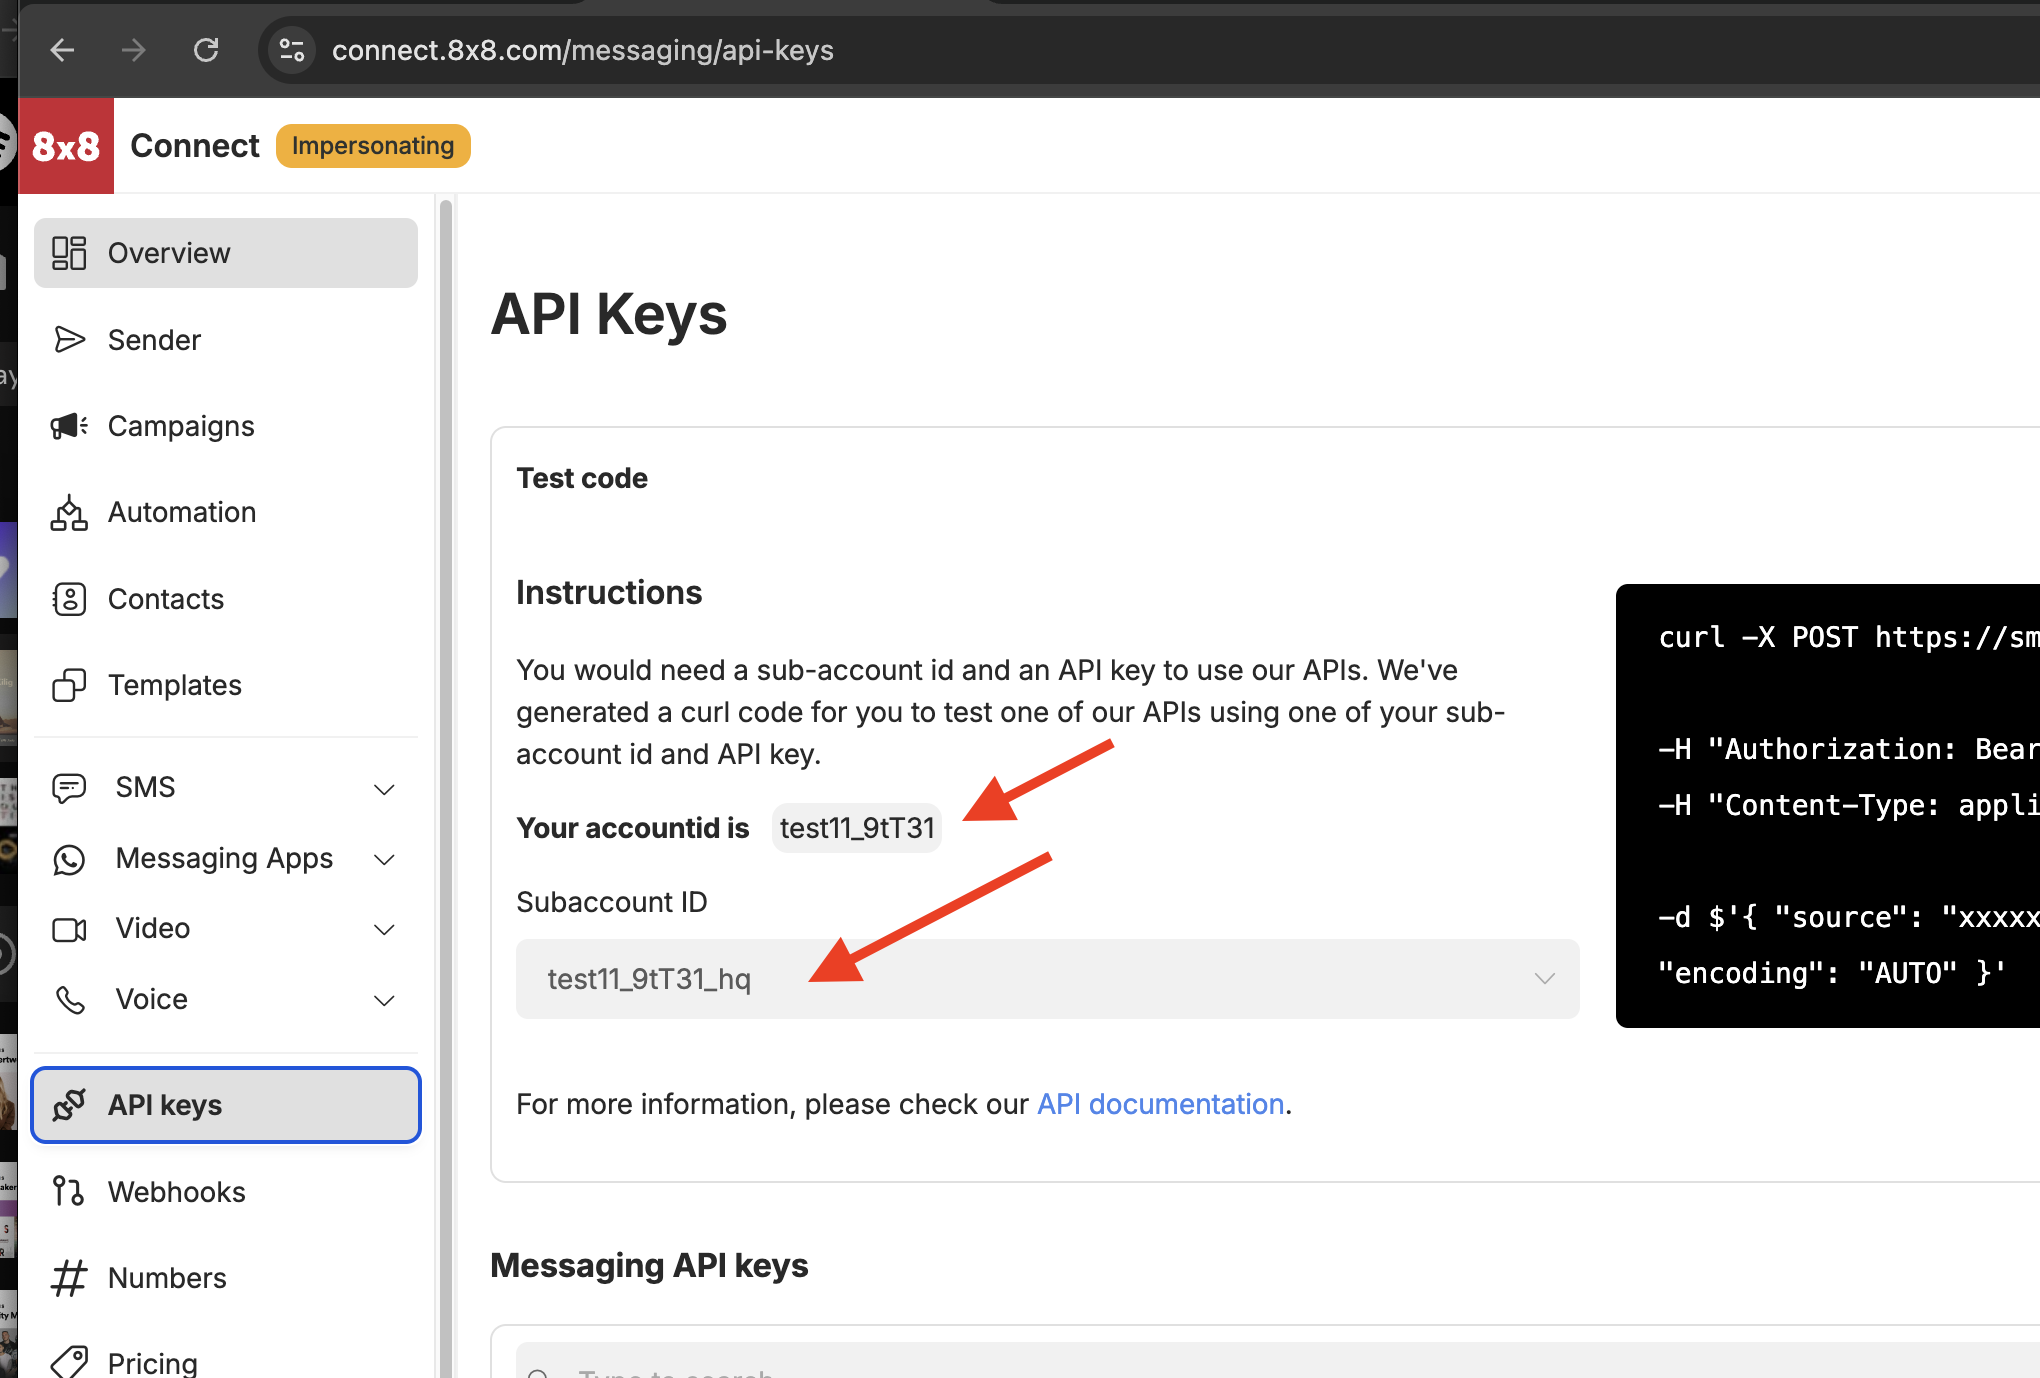The height and width of the screenshot is (1378, 2040).
Task: Open the Overview menu item
Action: click(226, 253)
